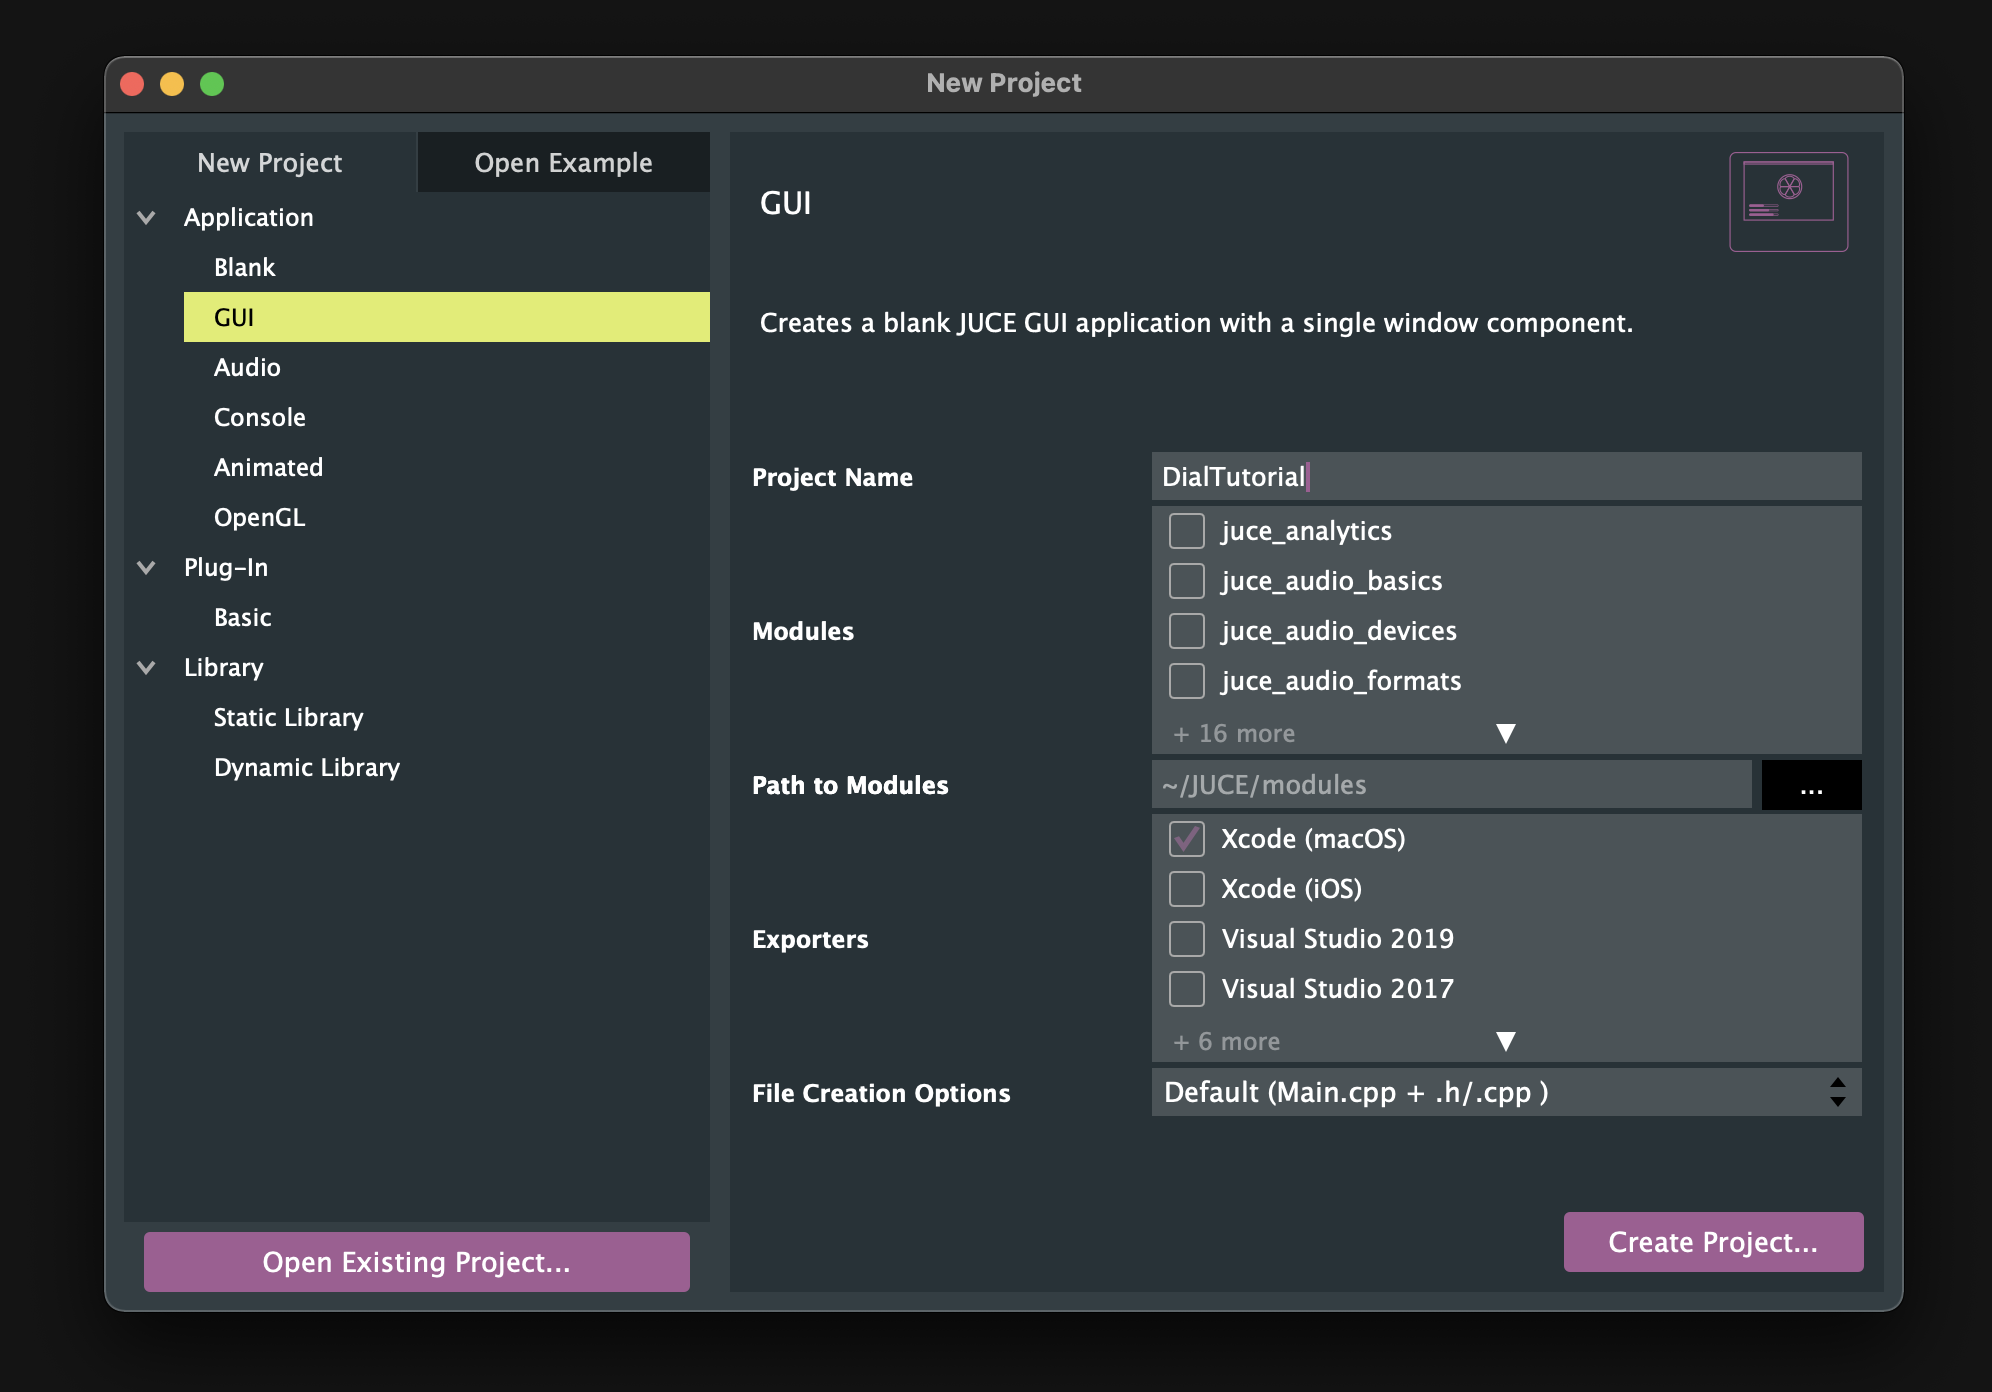Viewport: 1992px width, 1392px height.
Task: Select the Basic plug-in template
Action: point(446,617)
